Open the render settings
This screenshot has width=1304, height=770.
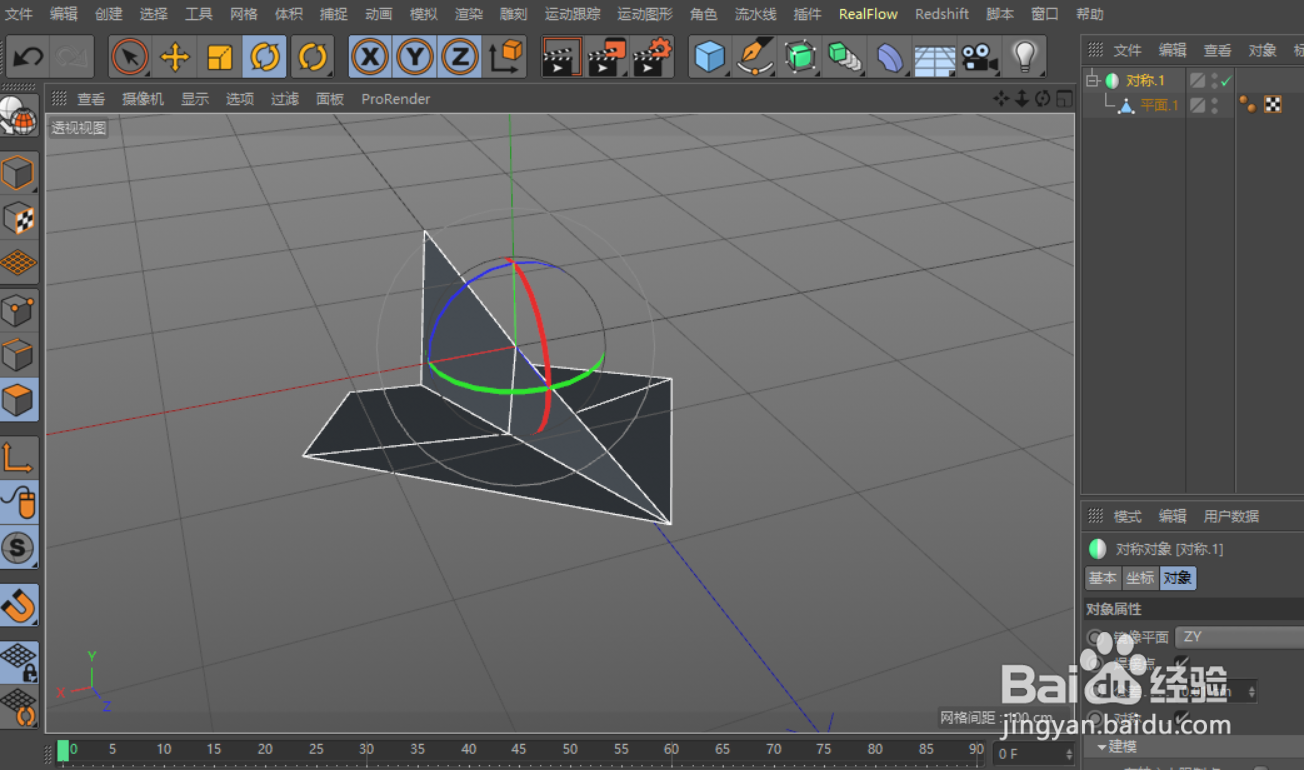coord(652,57)
